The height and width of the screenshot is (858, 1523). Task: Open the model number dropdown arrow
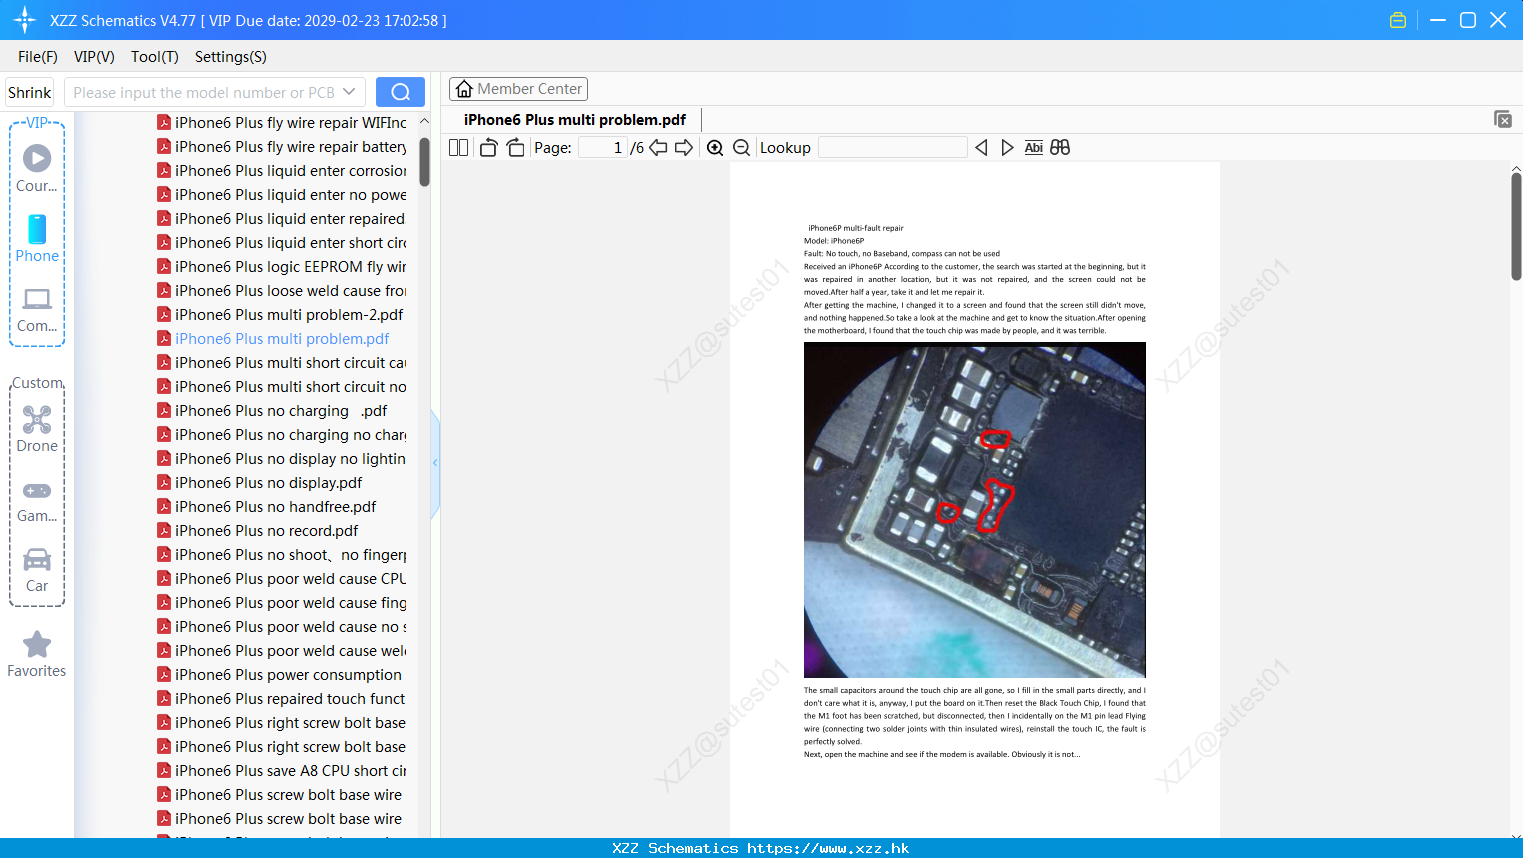[x=349, y=92]
